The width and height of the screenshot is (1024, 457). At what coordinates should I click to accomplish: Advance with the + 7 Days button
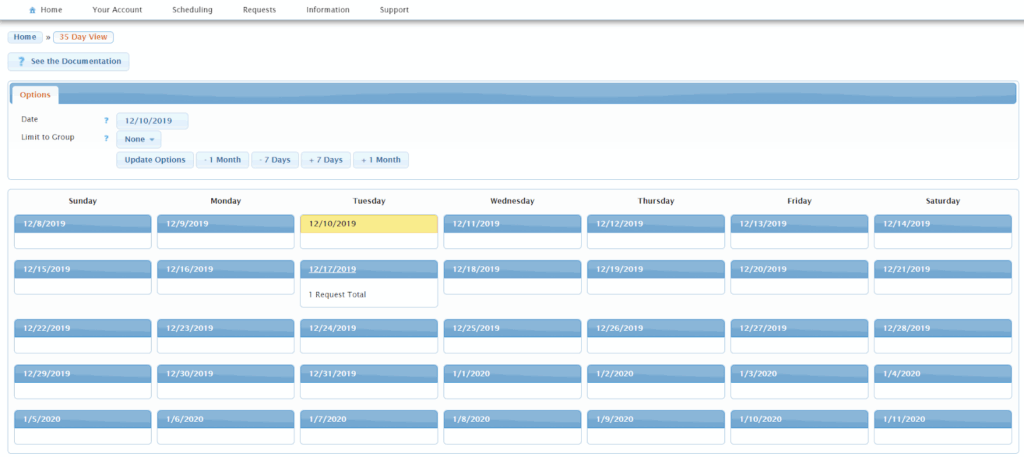point(326,160)
